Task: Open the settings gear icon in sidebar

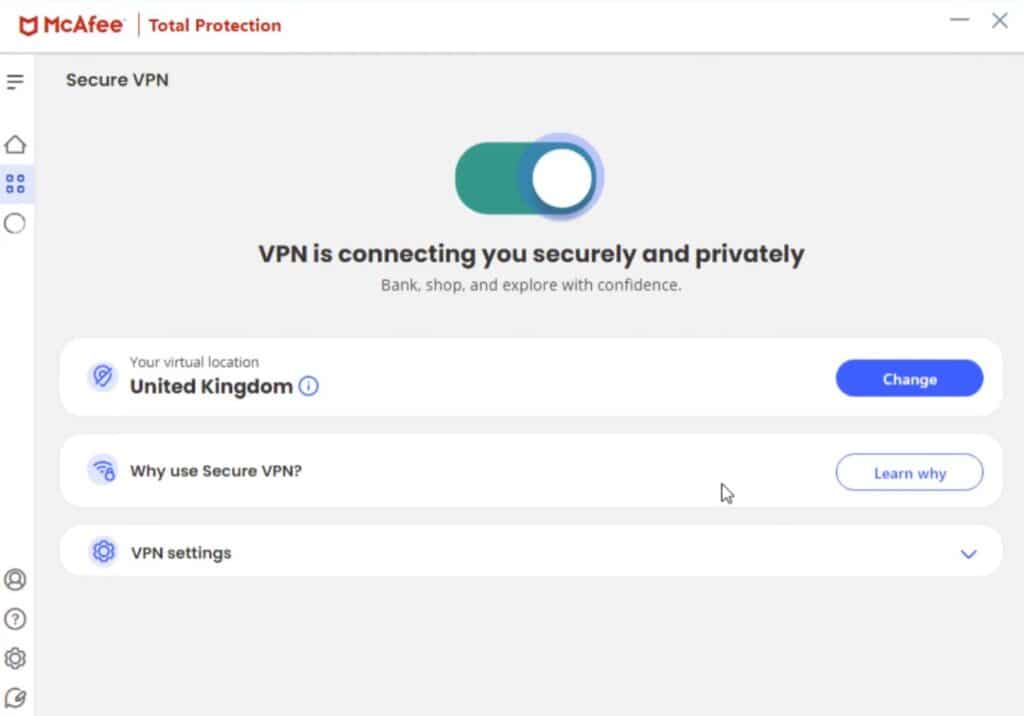Action: coord(15,659)
